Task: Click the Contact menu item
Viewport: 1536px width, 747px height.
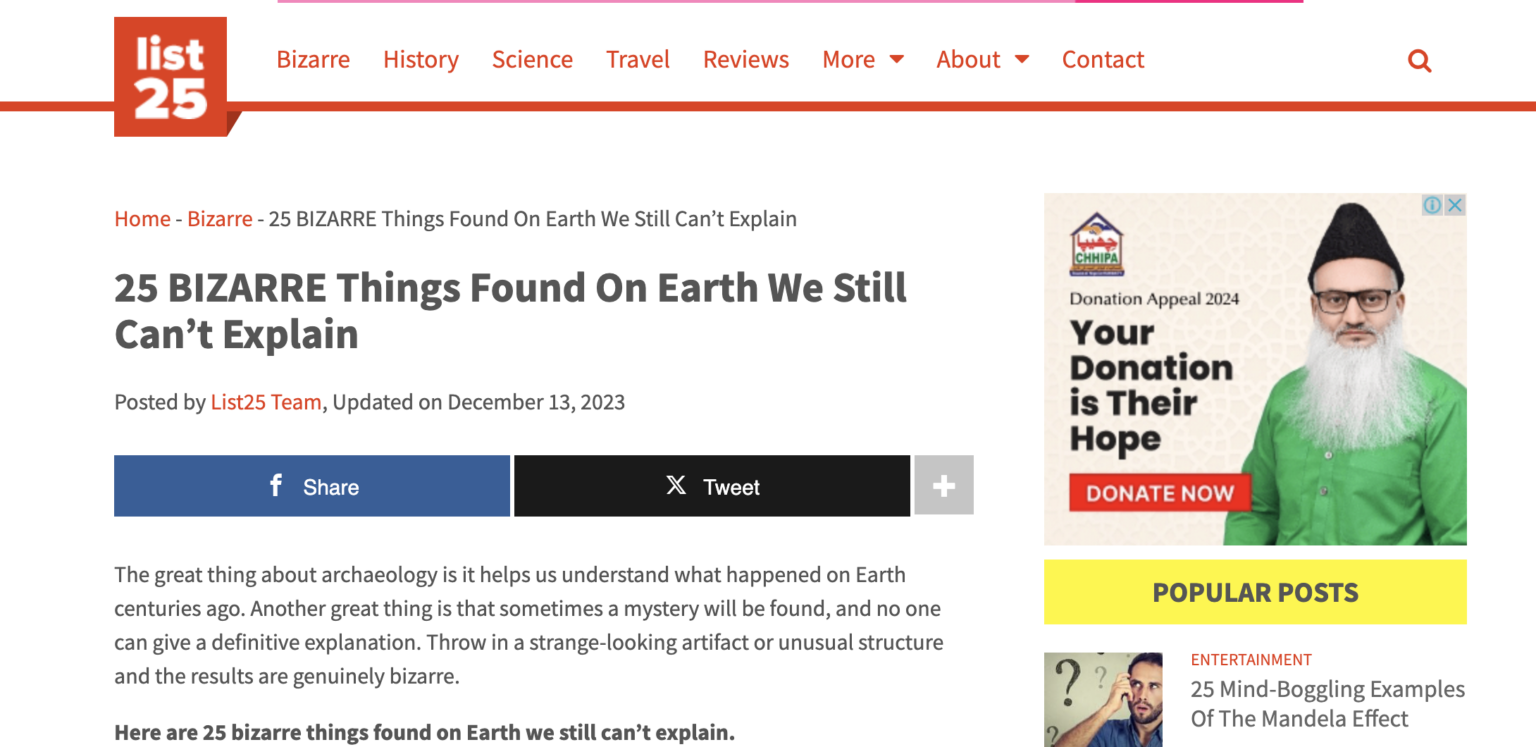Action: (1102, 59)
